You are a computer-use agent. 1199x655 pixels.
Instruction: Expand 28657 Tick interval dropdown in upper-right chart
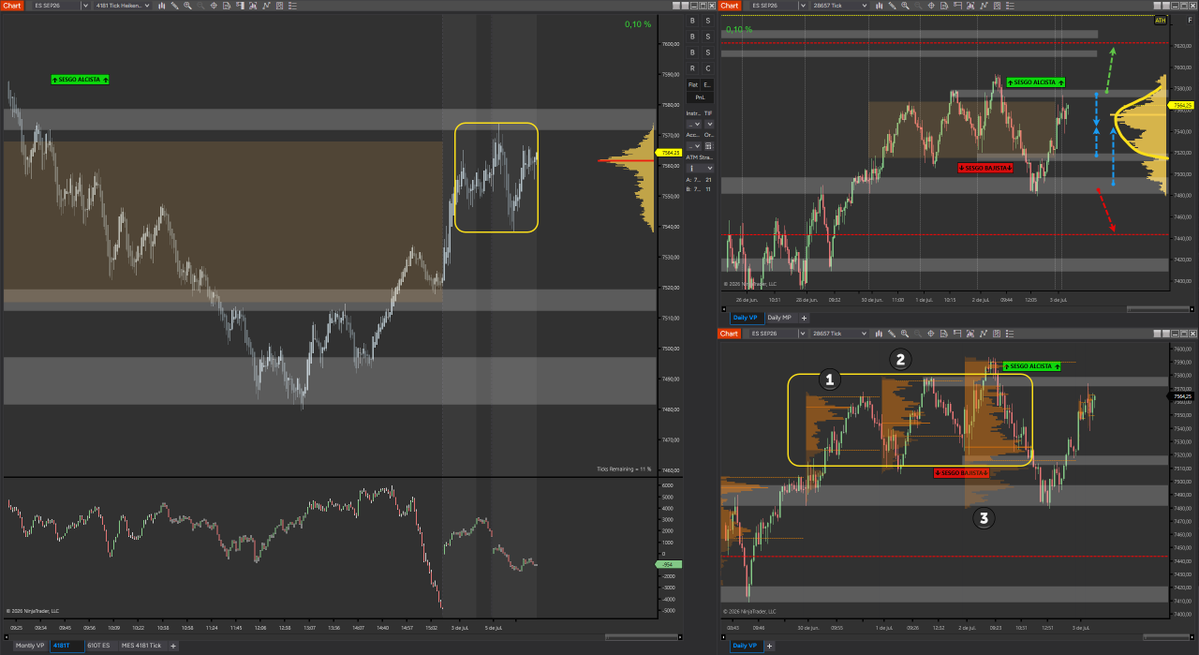click(864, 5)
